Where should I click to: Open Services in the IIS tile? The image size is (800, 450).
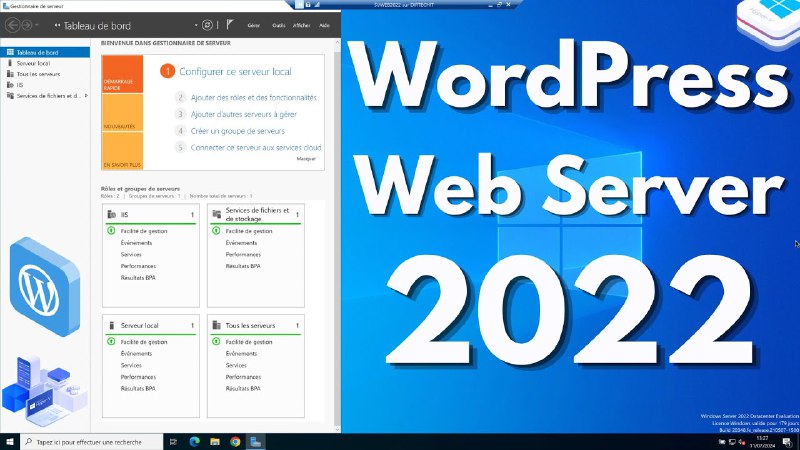tap(131, 255)
